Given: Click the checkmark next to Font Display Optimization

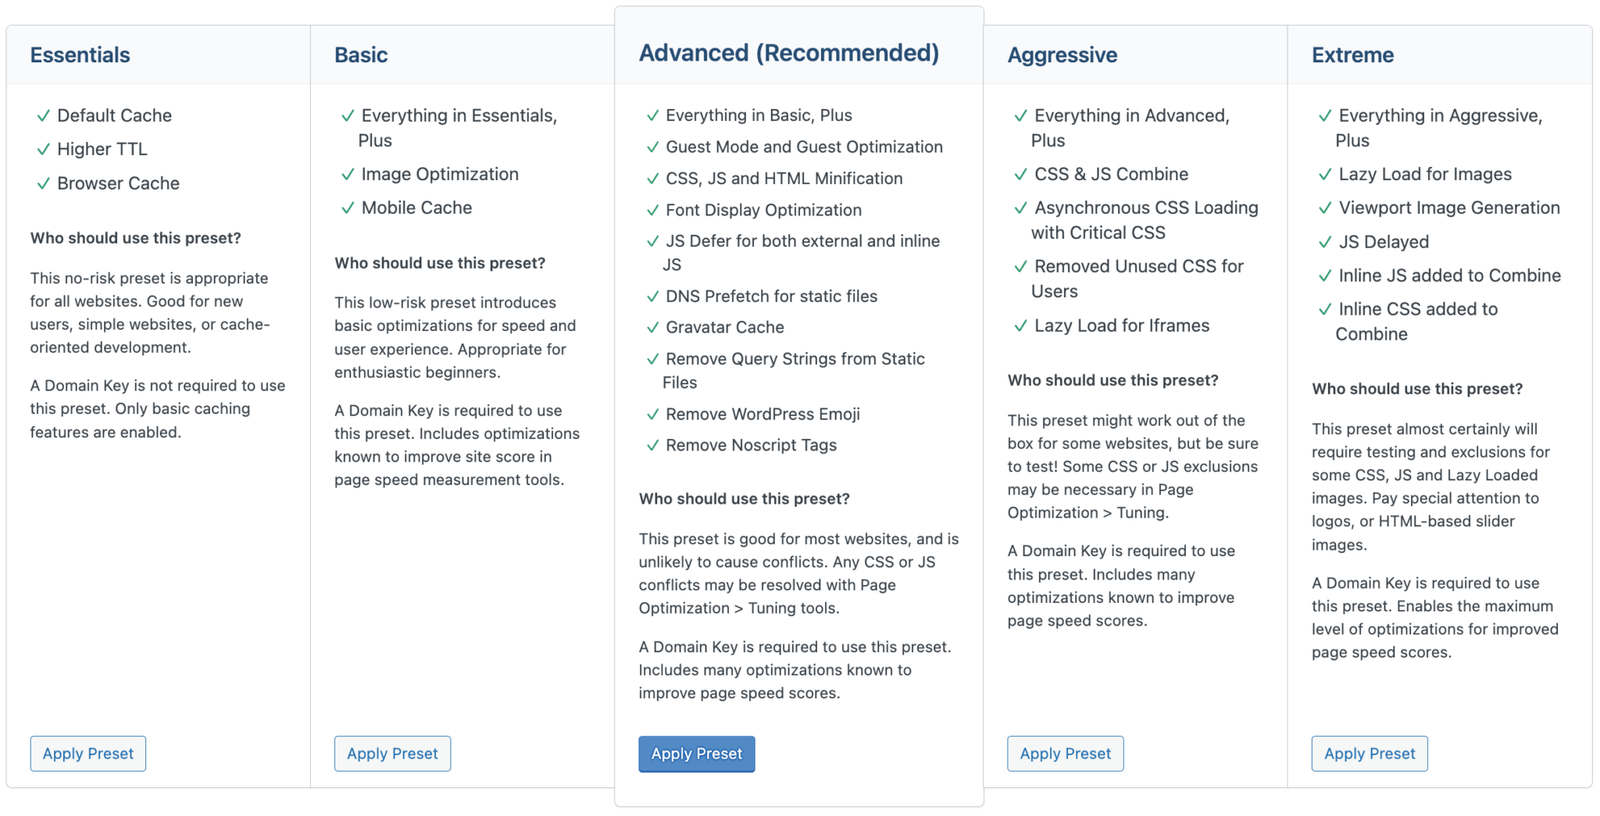Looking at the screenshot, I should [x=652, y=210].
